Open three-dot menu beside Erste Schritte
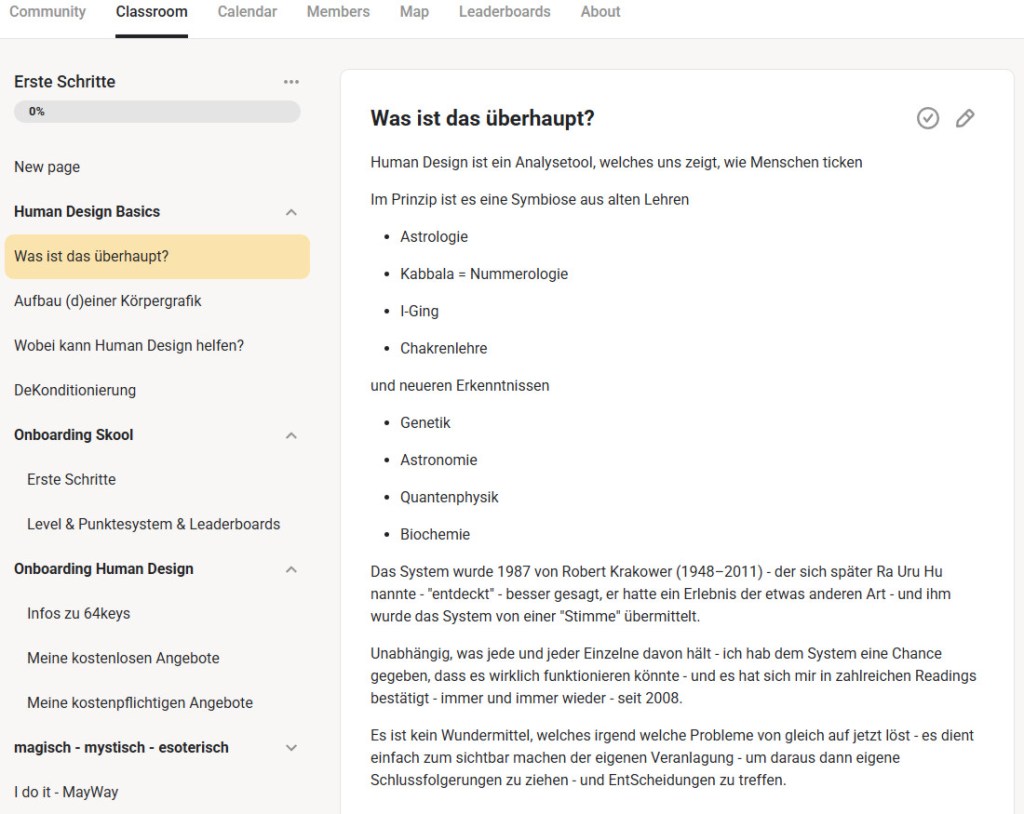1024x814 pixels. click(x=291, y=82)
